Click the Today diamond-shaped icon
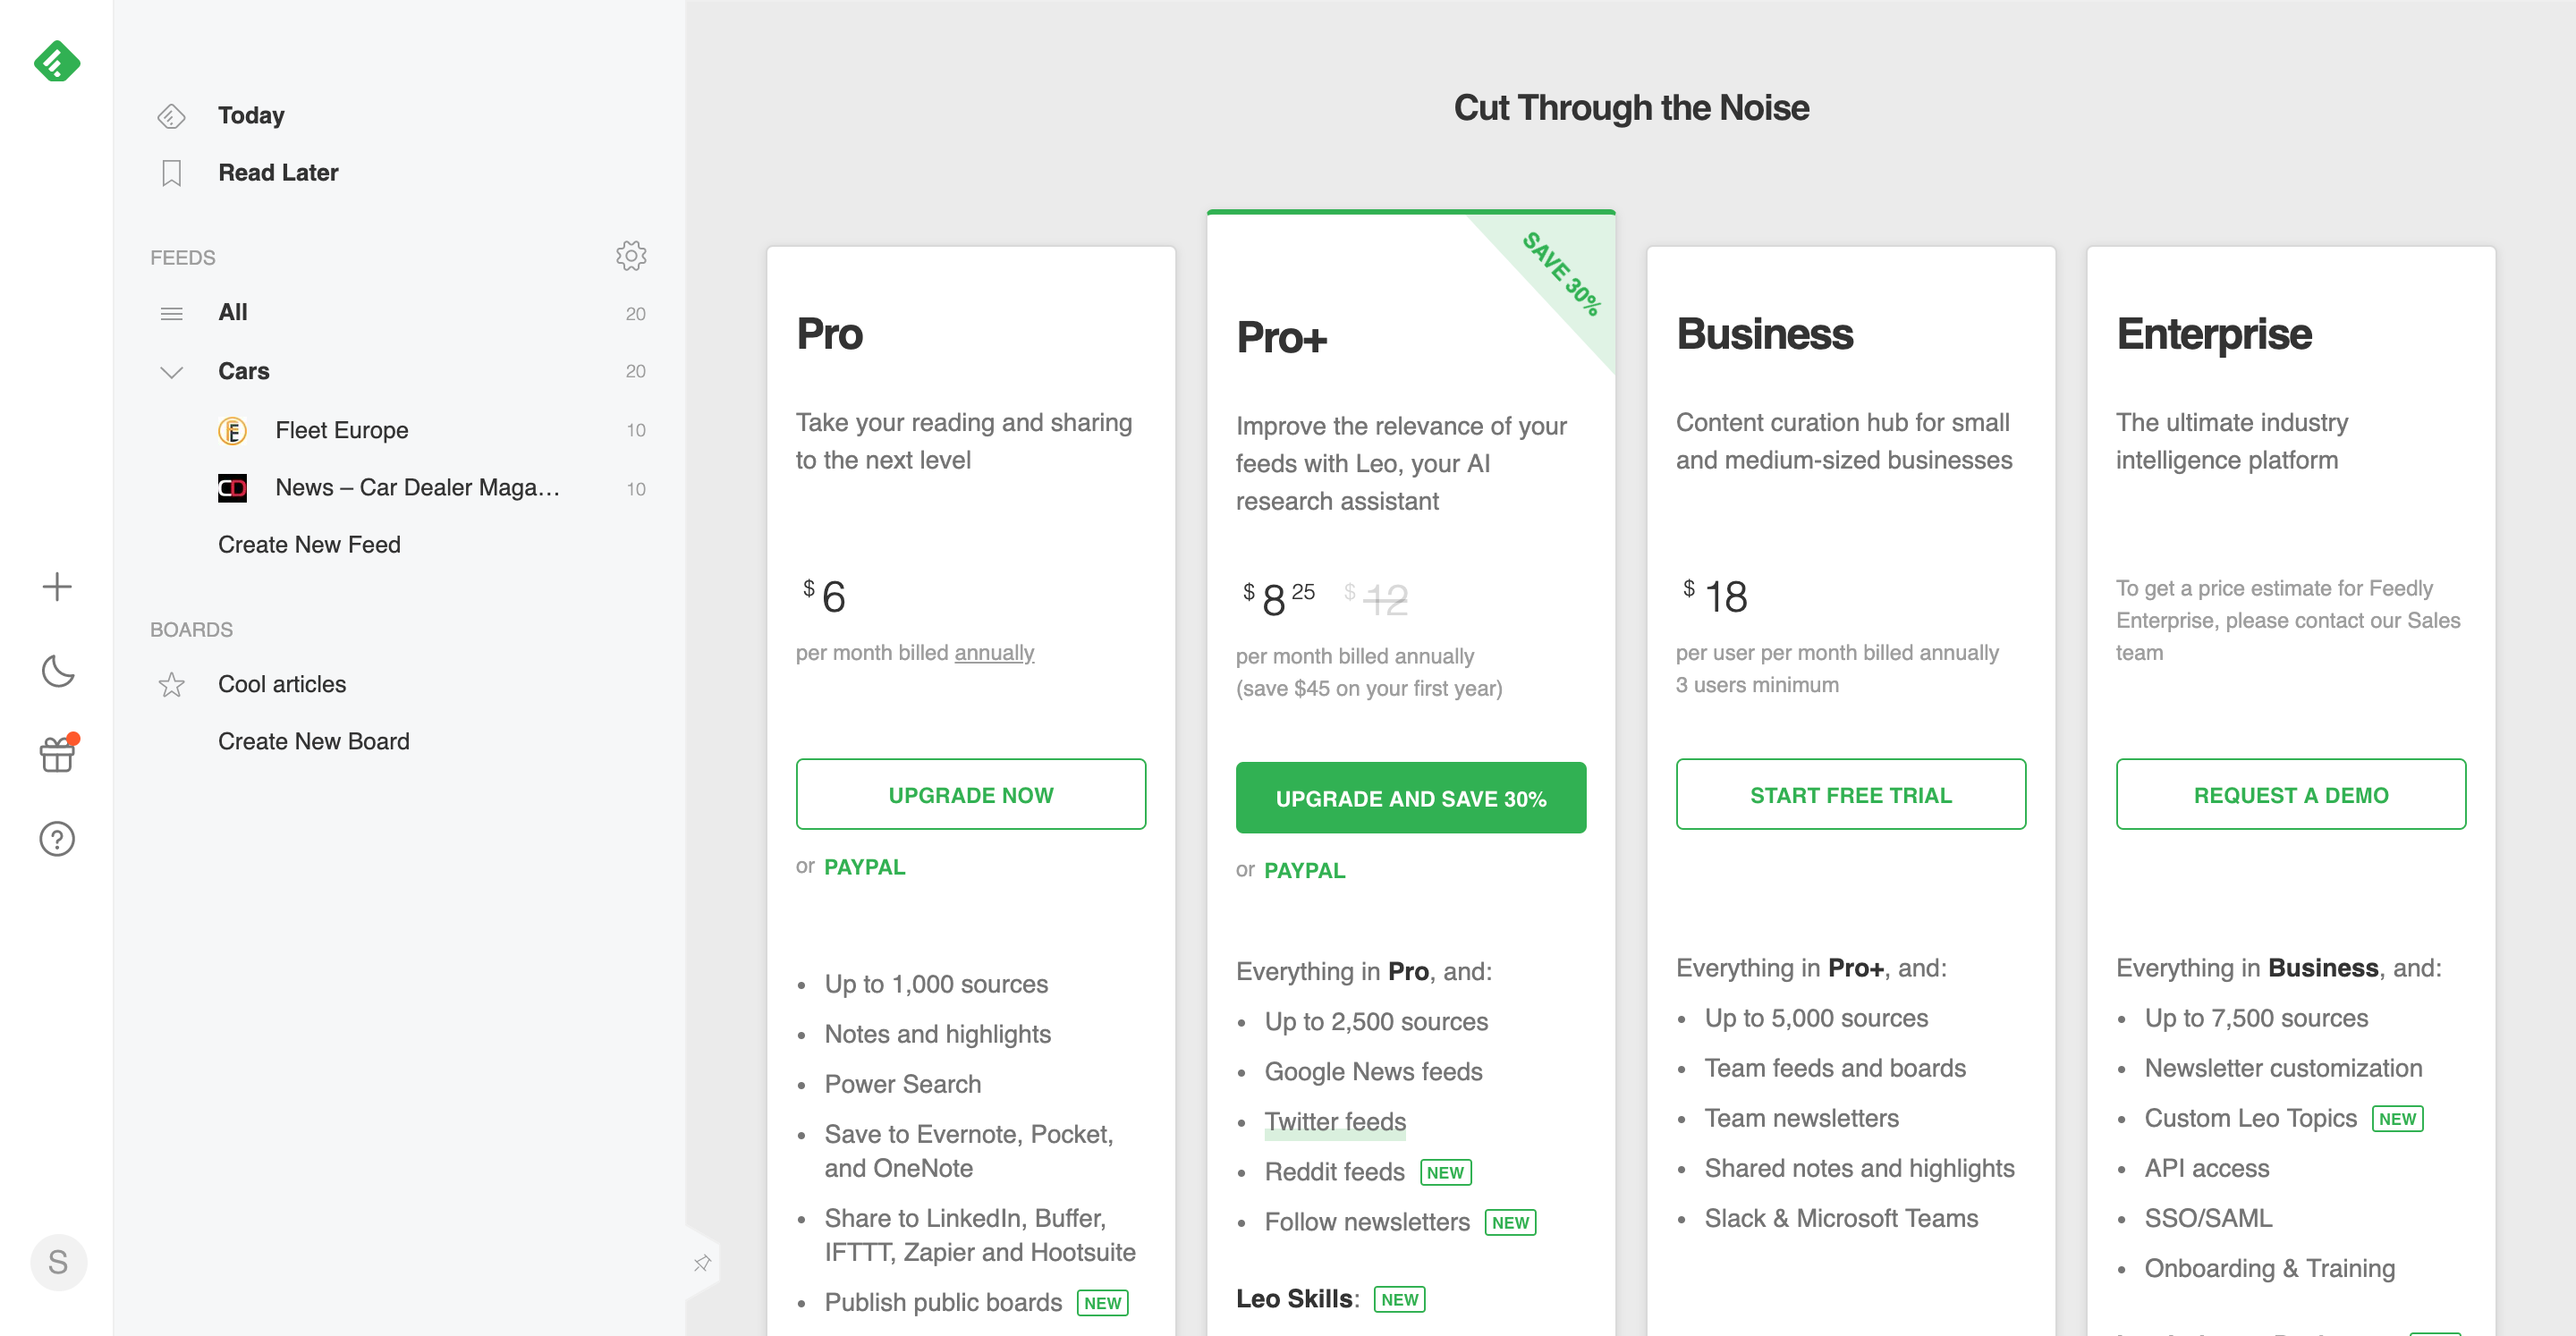Image resolution: width=2576 pixels, height=1336 pixels. pos(170,116)
